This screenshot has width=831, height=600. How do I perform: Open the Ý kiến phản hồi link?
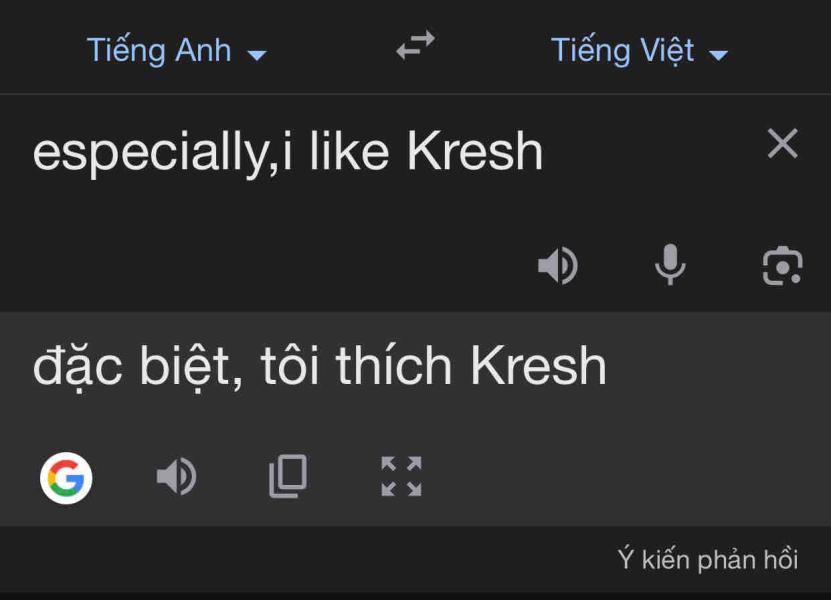click(x=707, y=560)
